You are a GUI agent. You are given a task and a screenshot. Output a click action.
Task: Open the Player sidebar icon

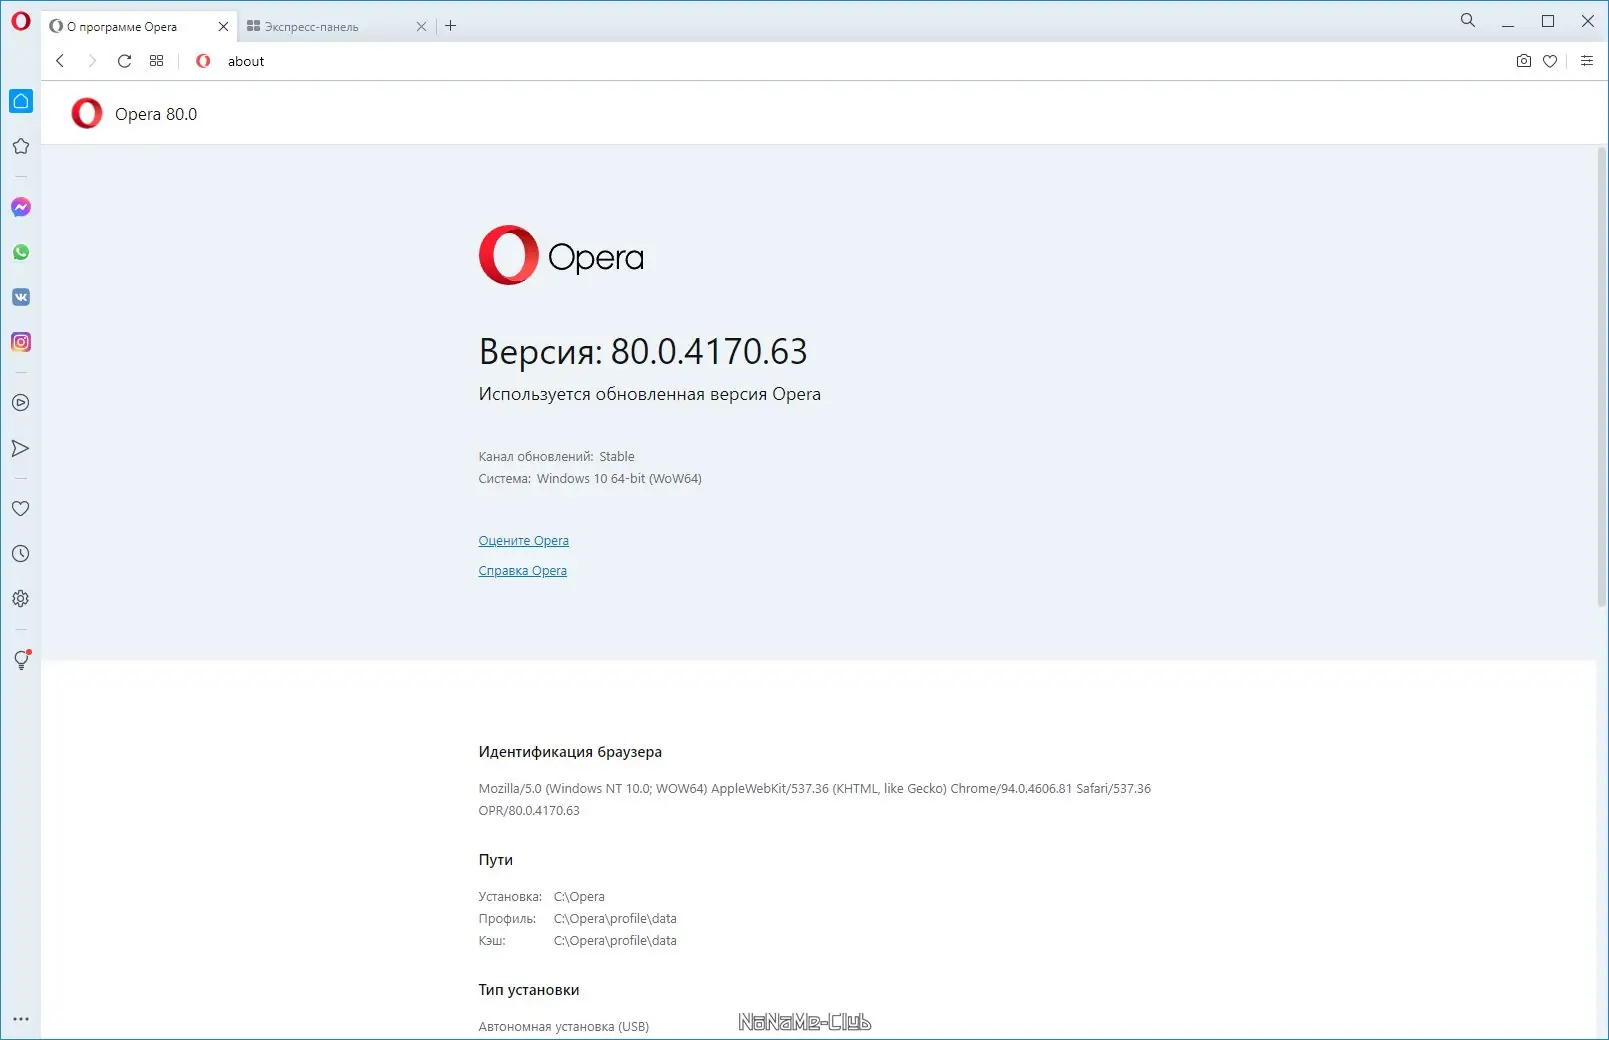click(x=21, y=403)
